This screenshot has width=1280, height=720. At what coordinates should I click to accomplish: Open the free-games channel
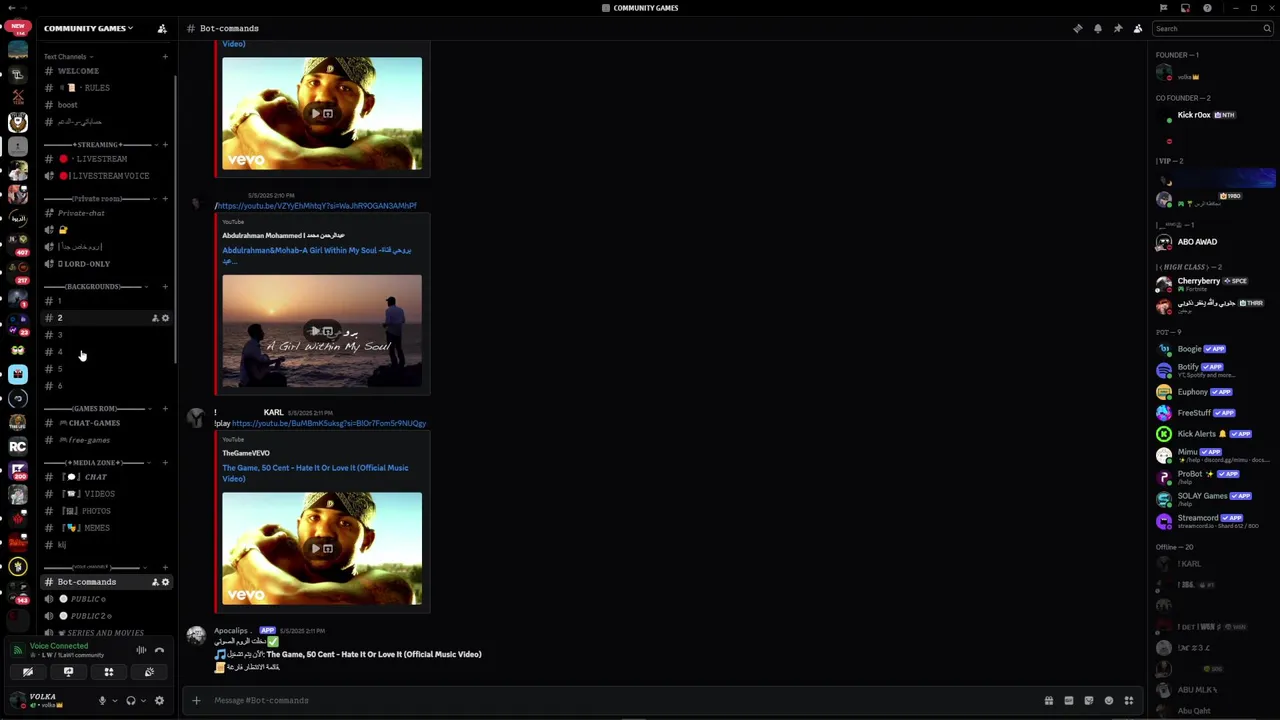point(108,440)
